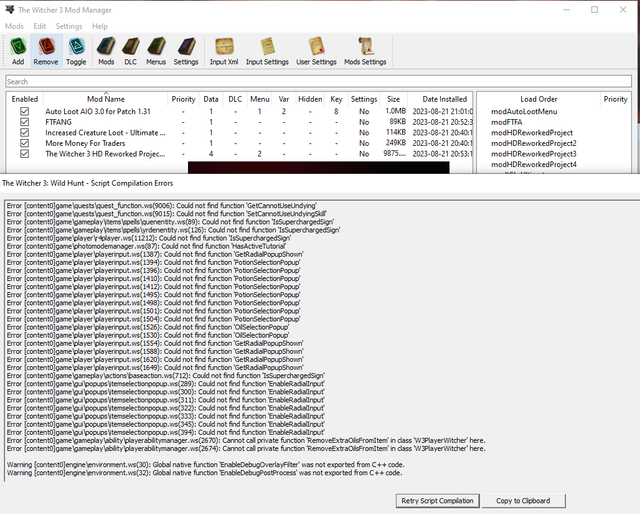Sort by Key column header

tap(336, 99)
